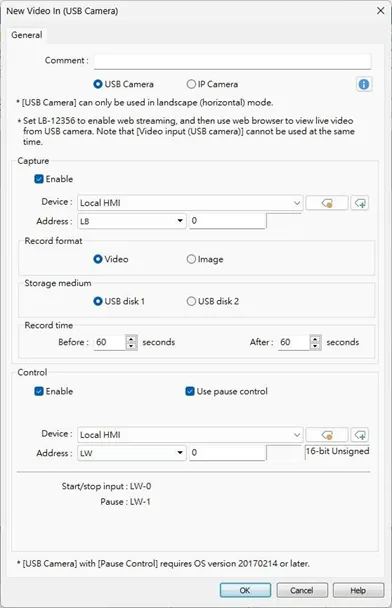Open the Control Device dropdown Local HMI

tap(190, 435)
